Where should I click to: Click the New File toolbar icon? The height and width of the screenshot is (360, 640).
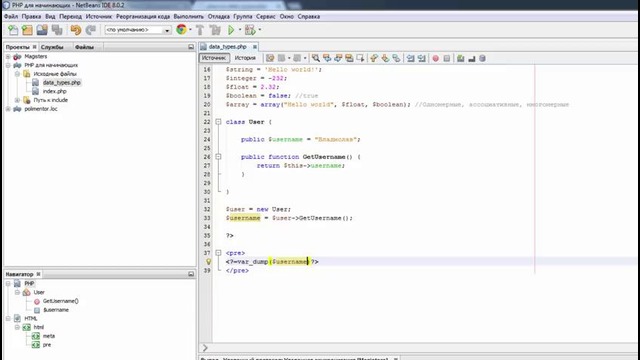tap(13, 30)
